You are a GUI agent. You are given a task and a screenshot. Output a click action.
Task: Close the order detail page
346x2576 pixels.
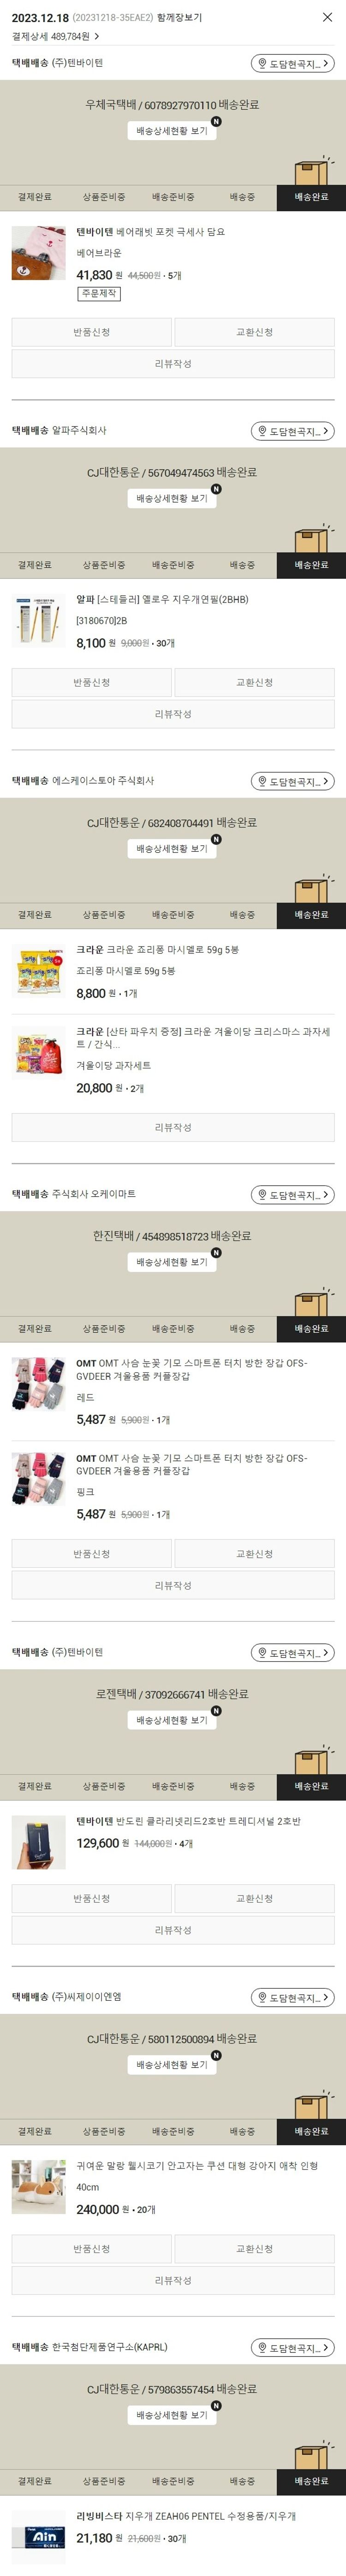tap(327, 17)
